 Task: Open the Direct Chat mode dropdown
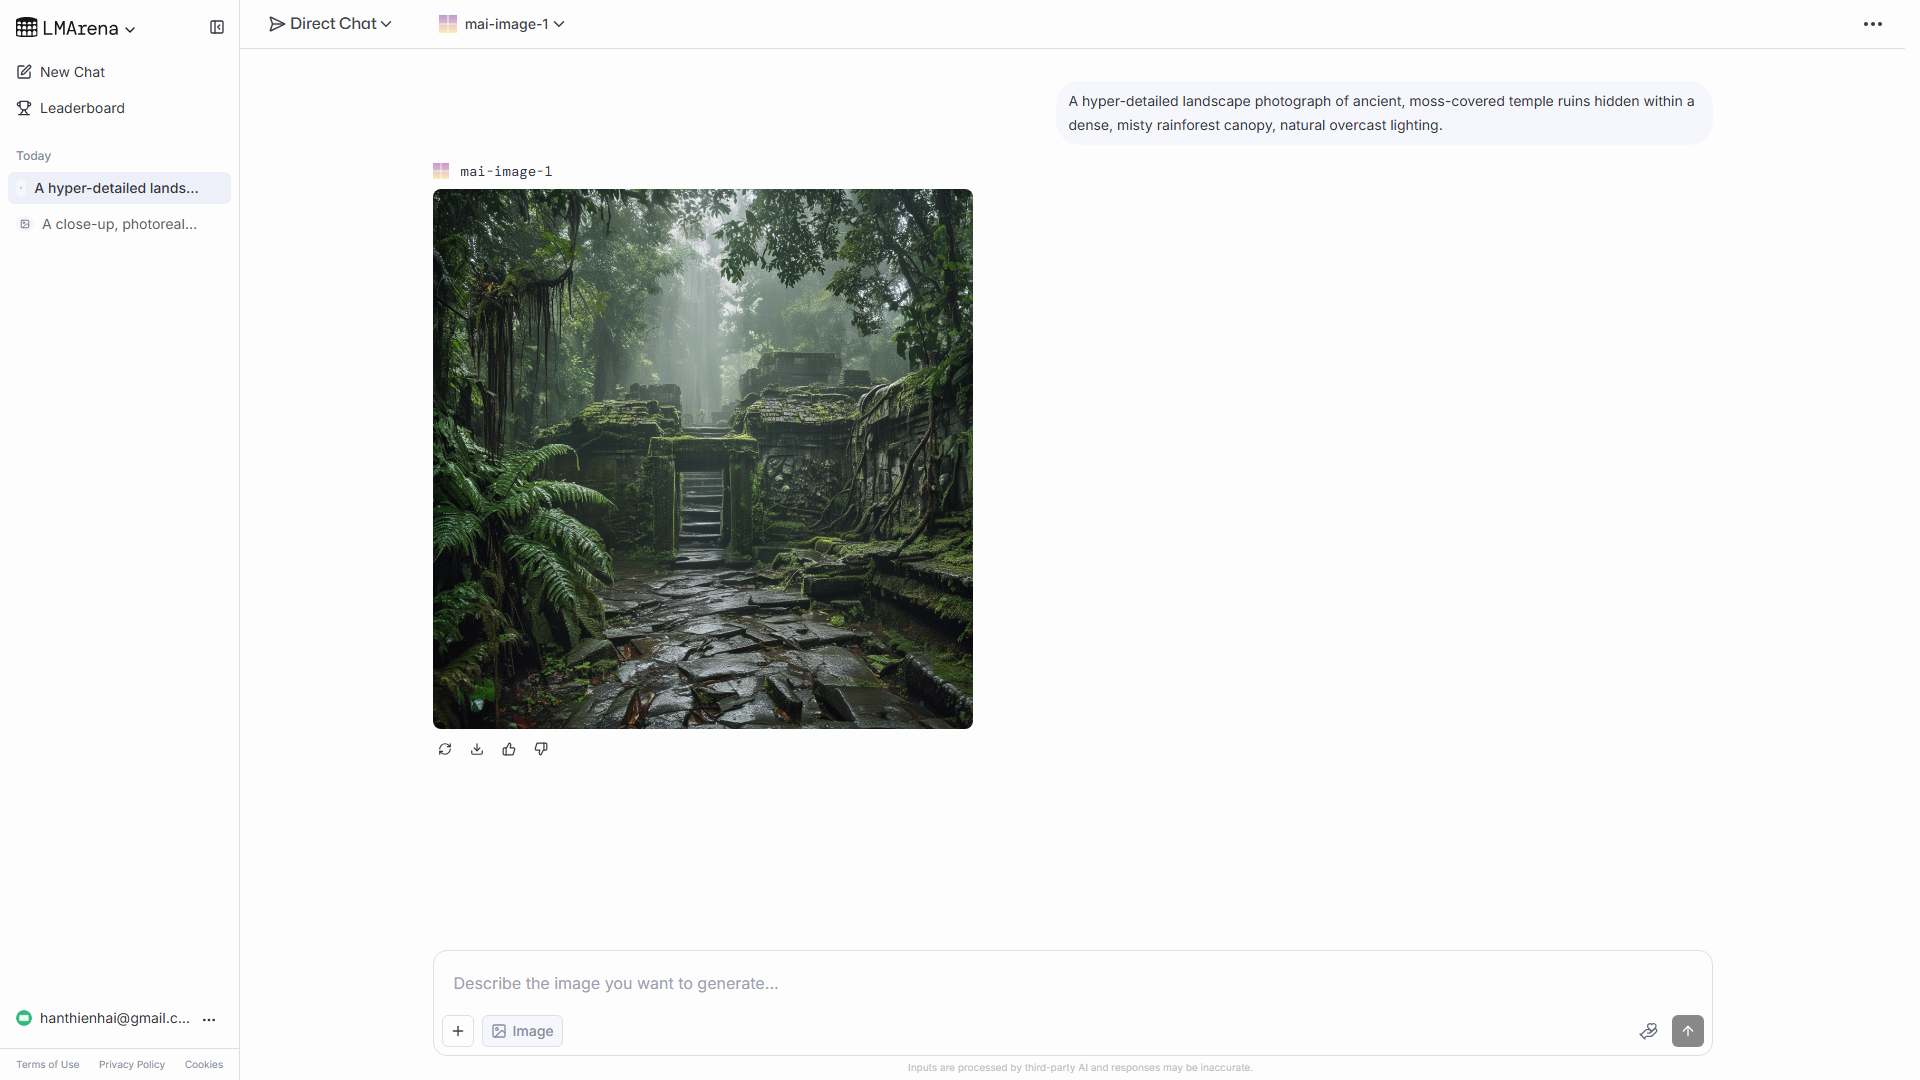(x=330, y=23)
